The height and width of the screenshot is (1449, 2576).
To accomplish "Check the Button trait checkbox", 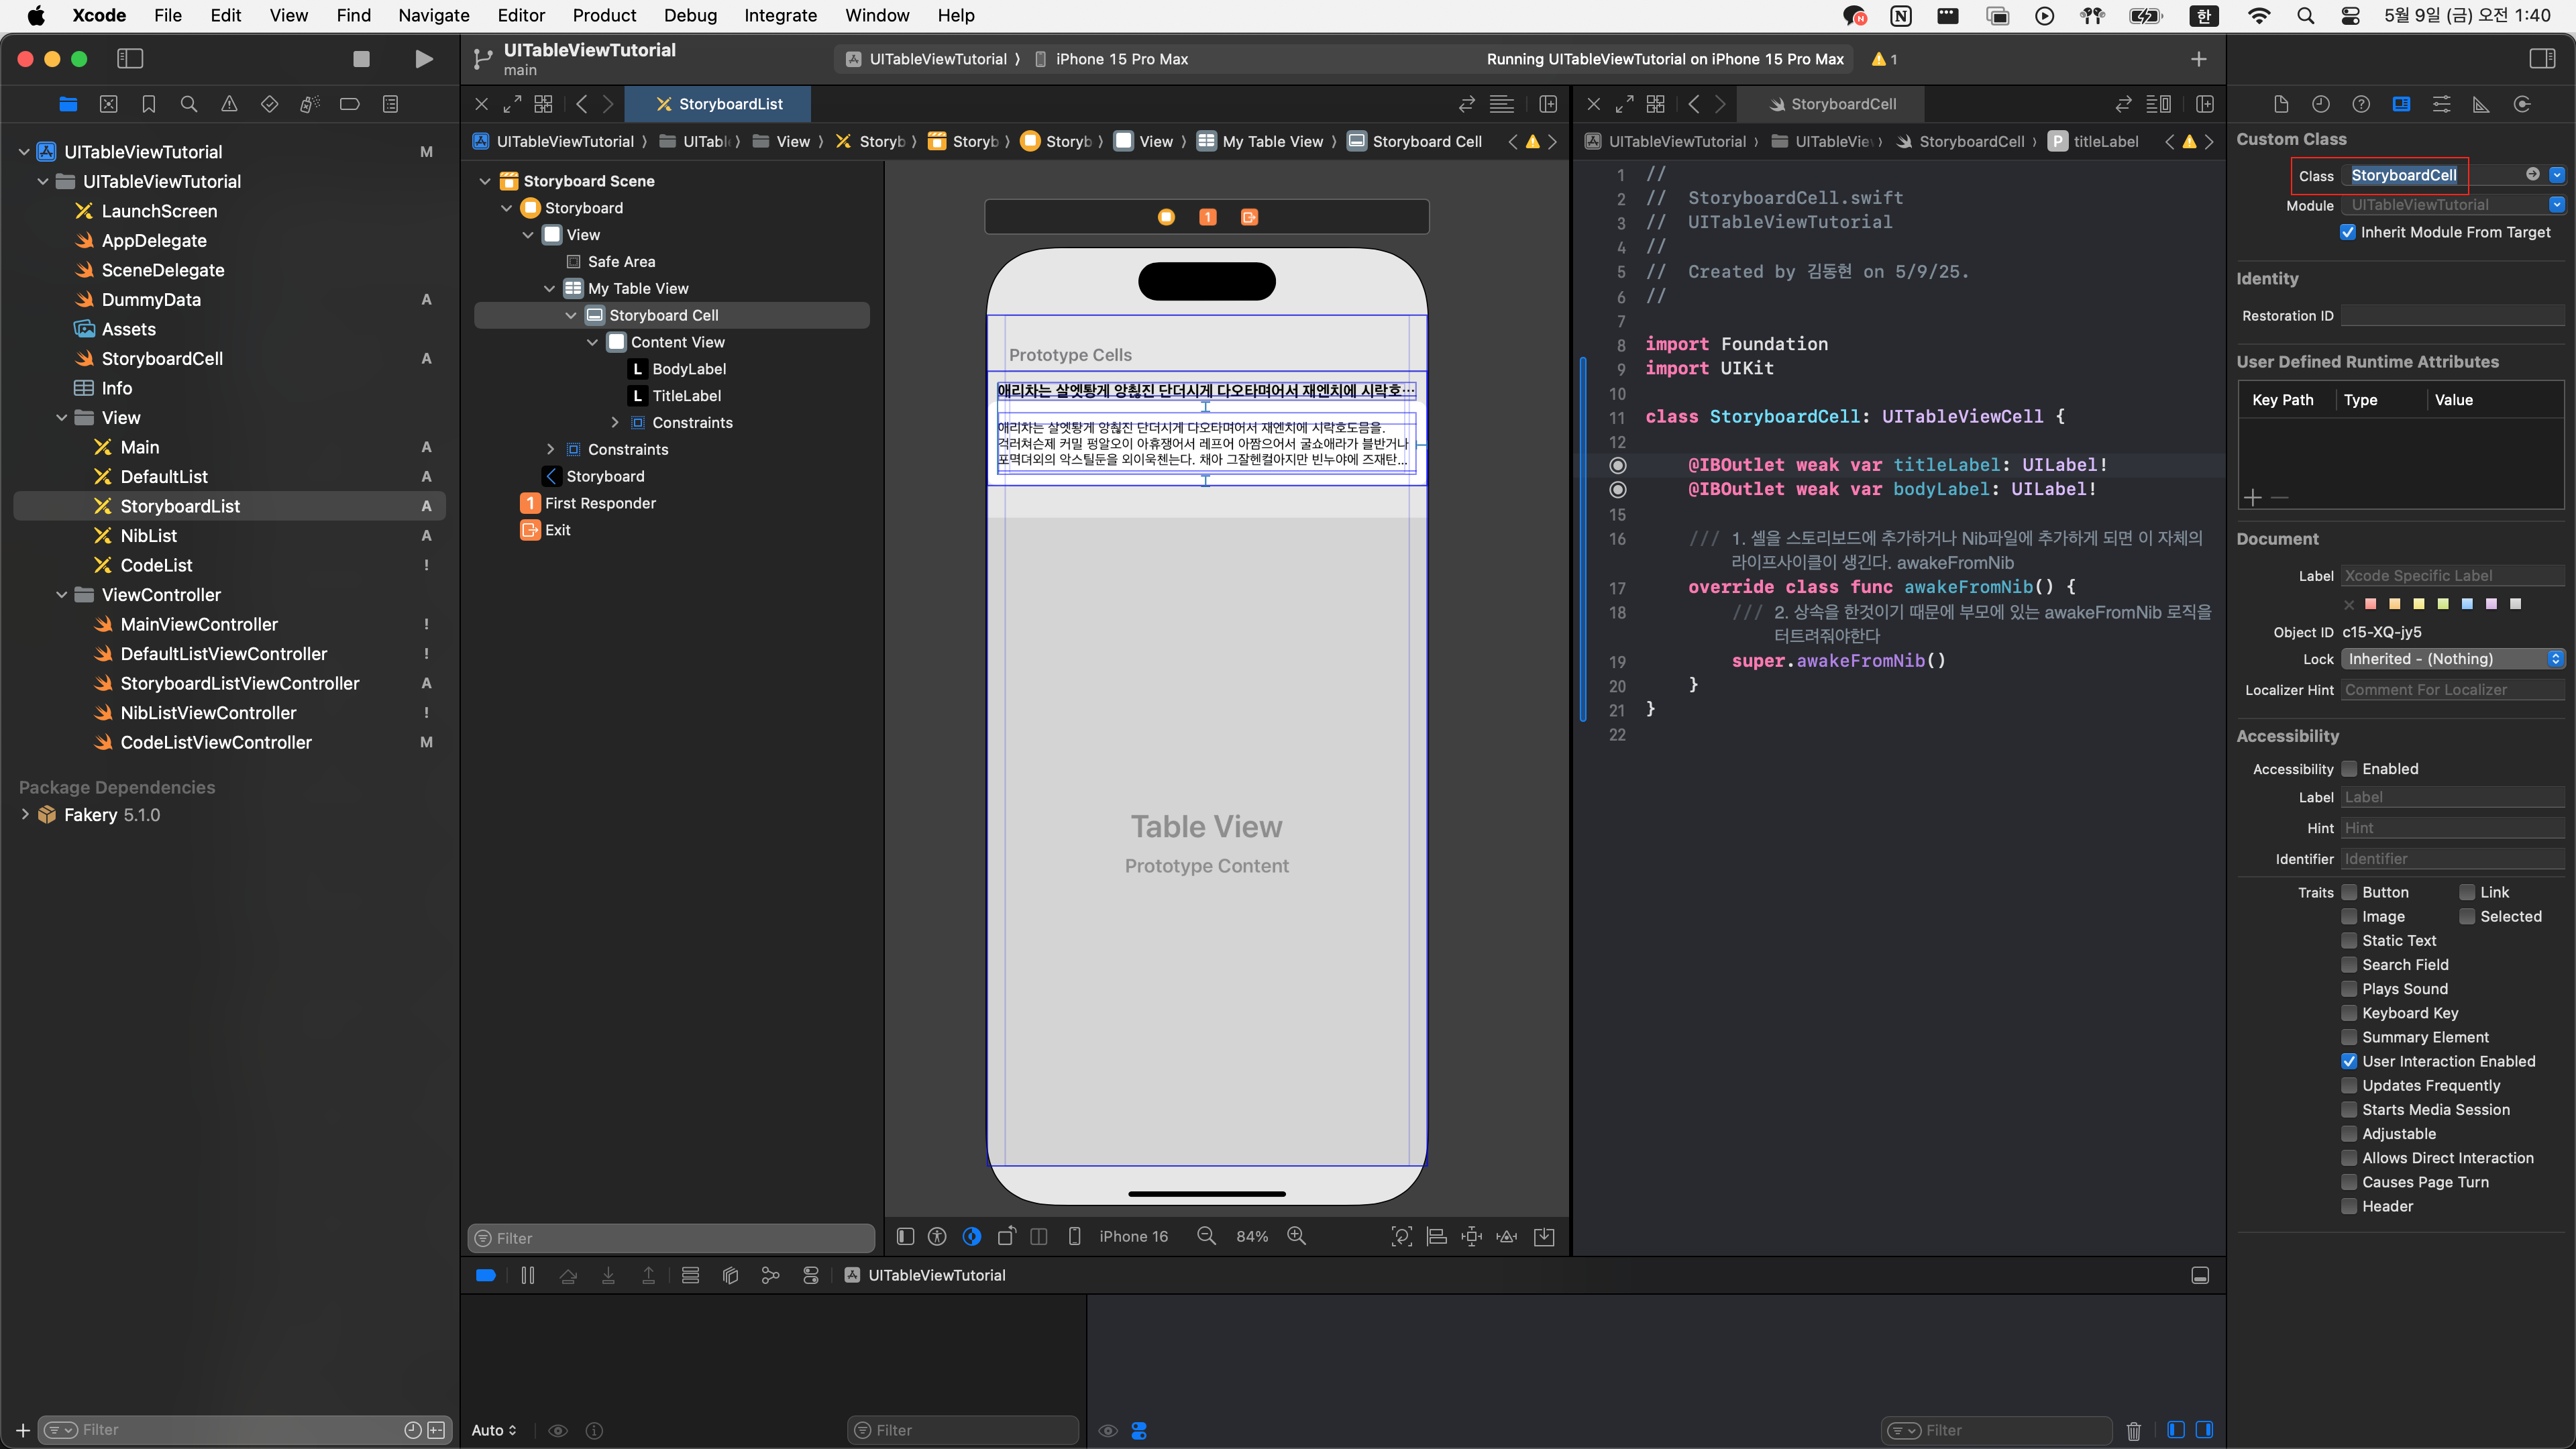I will (x=2350, y=892).
